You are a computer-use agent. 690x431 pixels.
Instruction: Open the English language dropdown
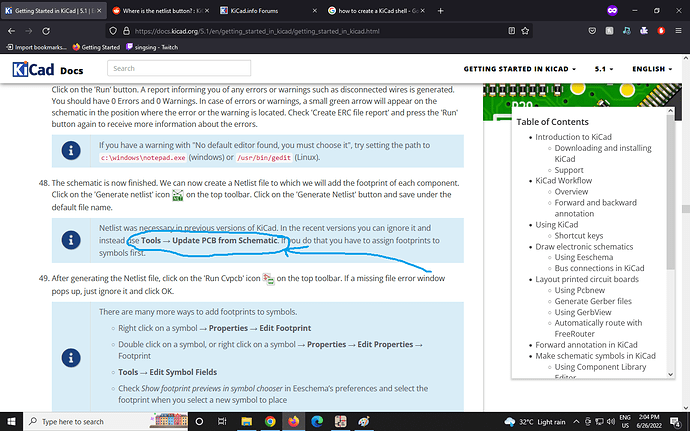coord(652,69)
